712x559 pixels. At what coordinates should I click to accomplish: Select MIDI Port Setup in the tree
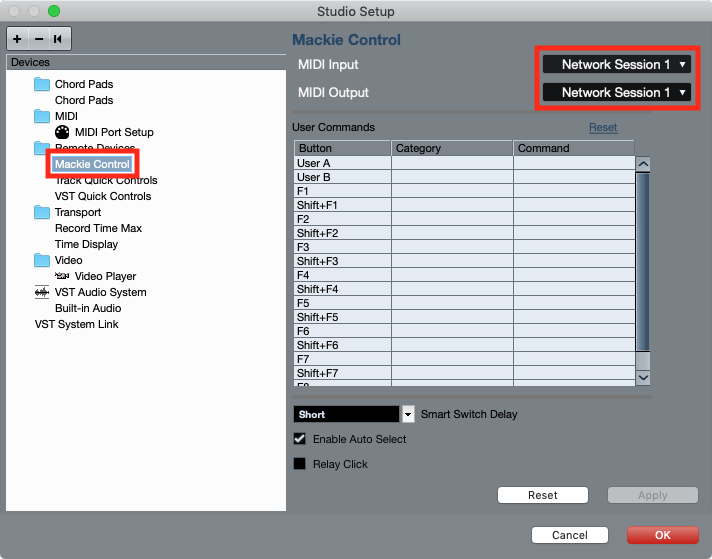tap(114, 132)
